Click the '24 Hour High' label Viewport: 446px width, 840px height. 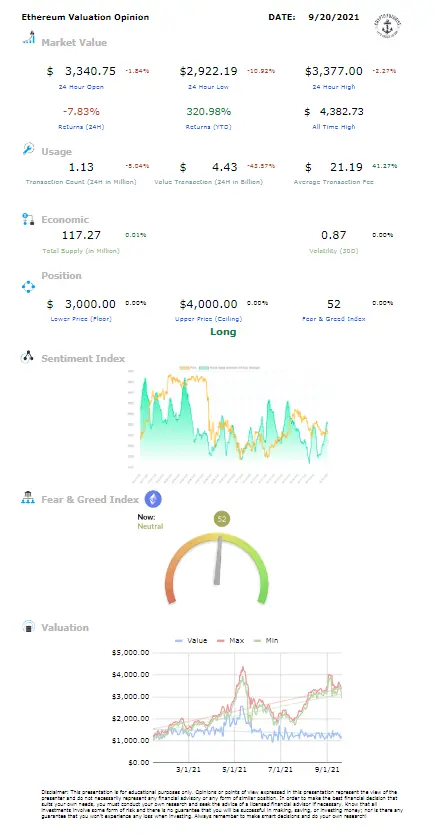(334, 87)
